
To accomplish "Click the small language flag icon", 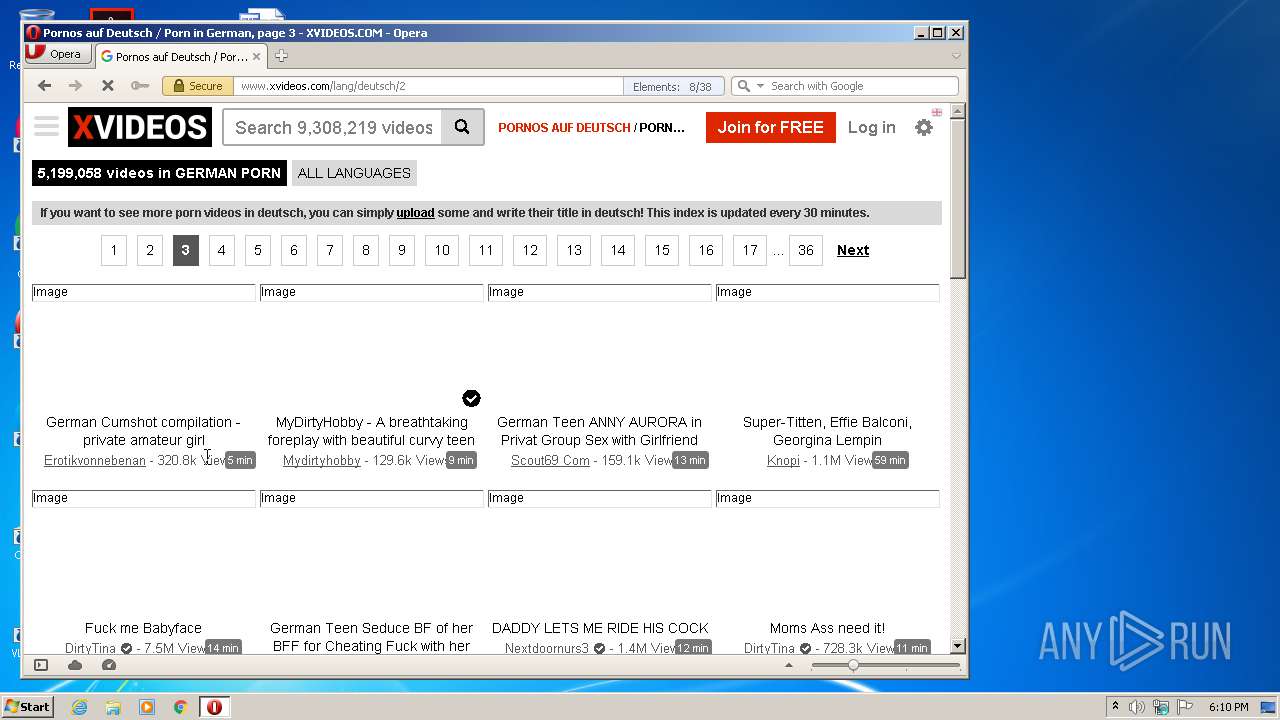I will (x=937, y=112).
